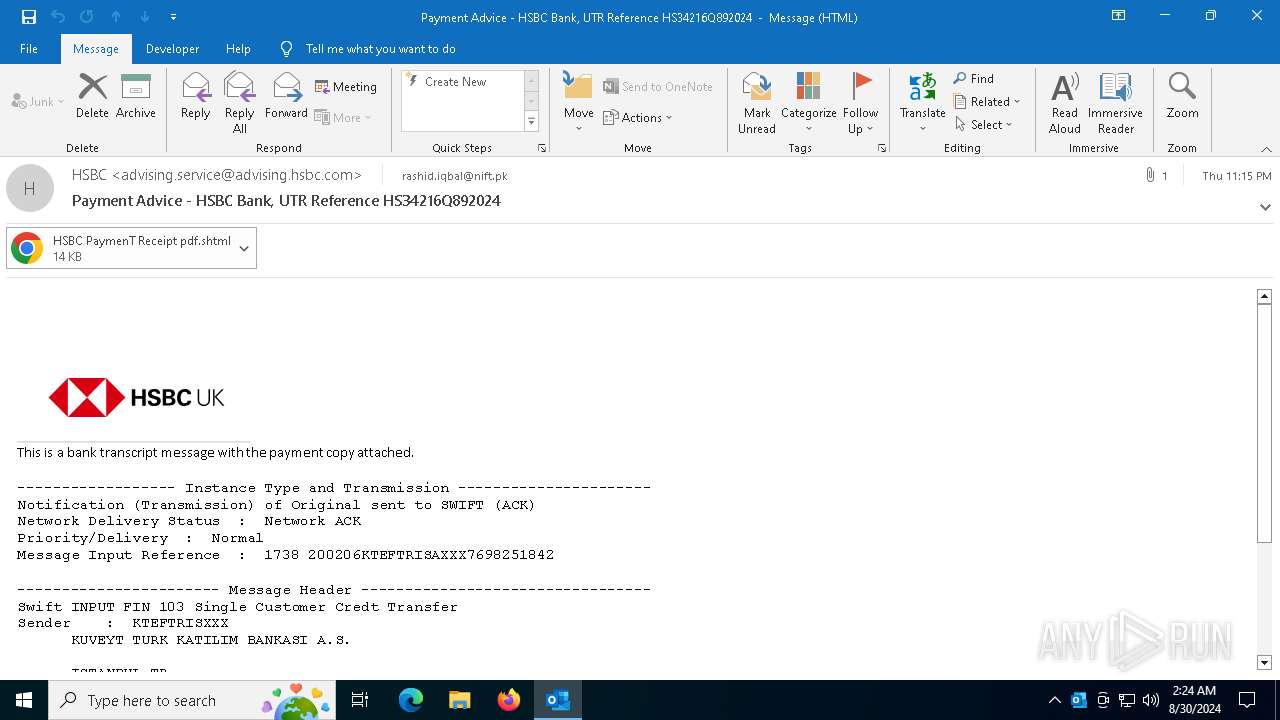
Task: Open the Related dropdown
Action: (987, 102)
